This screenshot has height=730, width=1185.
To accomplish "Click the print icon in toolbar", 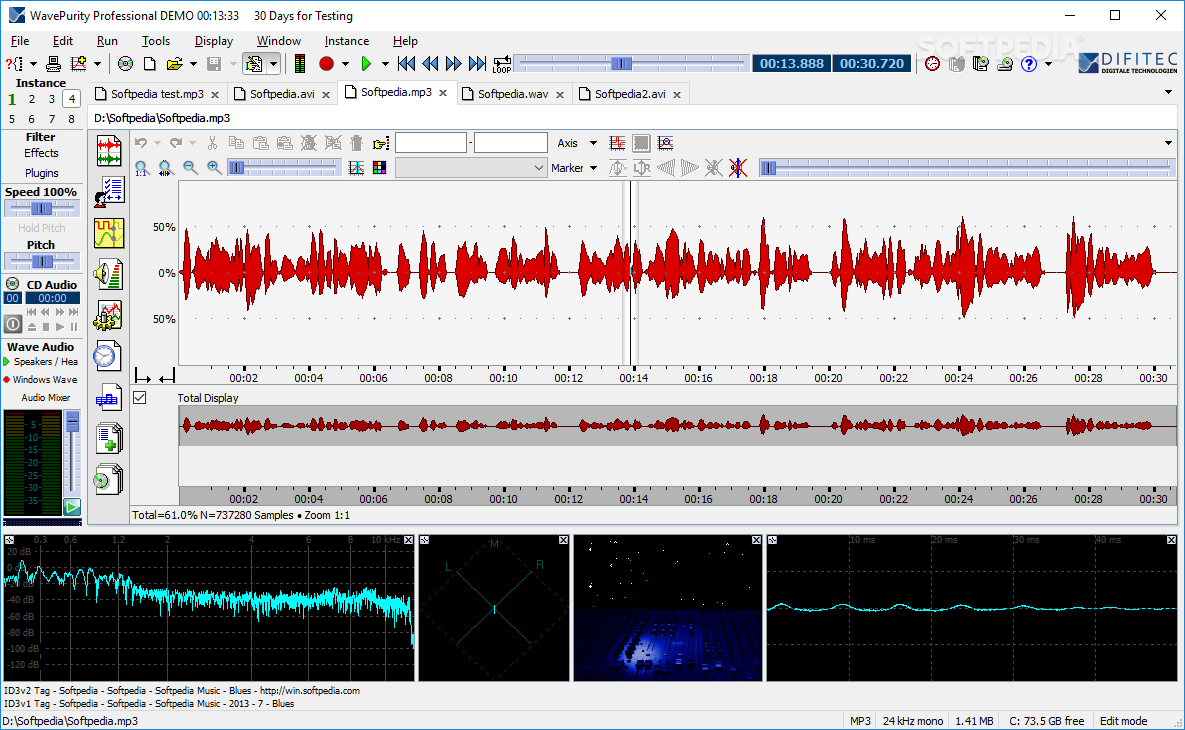I will pyautogui.click(x=54, y=64).
